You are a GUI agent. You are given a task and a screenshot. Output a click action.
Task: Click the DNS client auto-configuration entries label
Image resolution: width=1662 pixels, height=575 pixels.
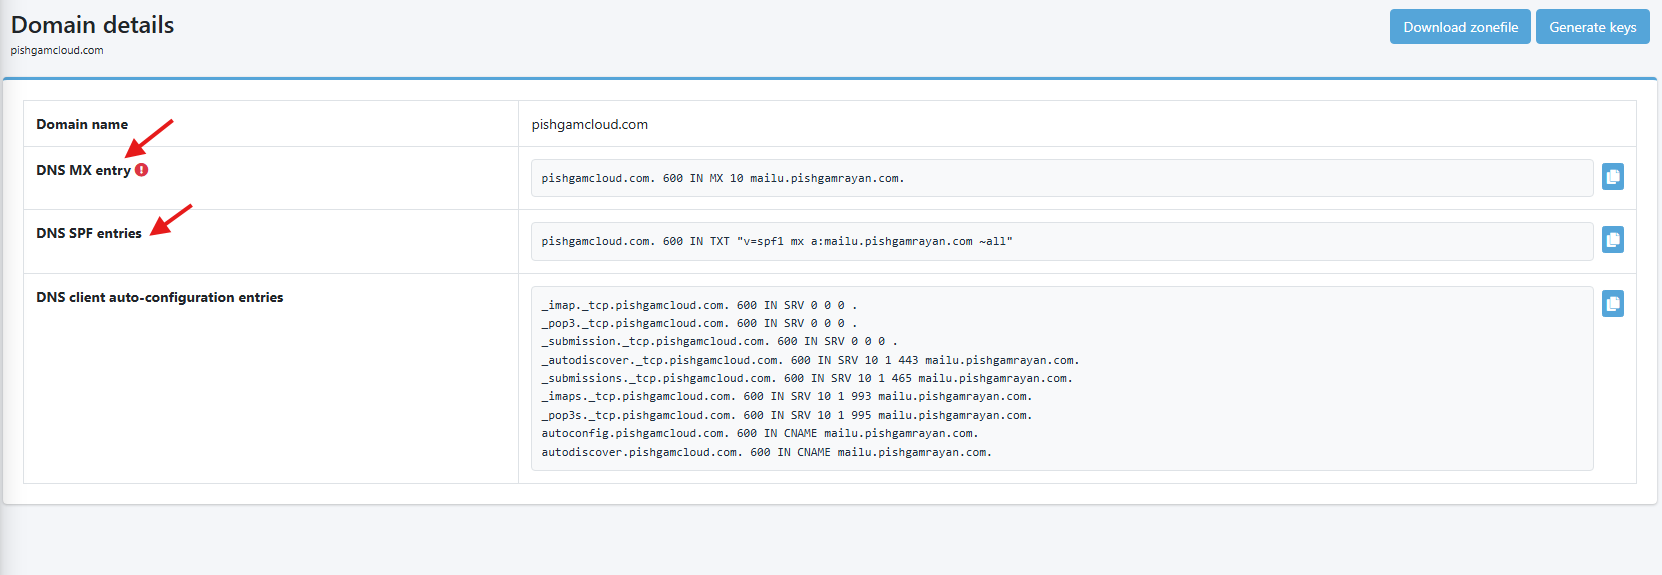(x=160, y=297)
